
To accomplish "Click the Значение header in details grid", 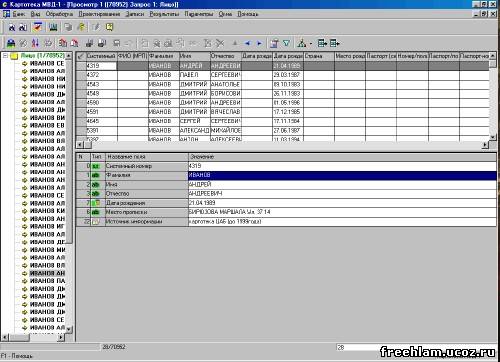I will click(x=342, y=157).
